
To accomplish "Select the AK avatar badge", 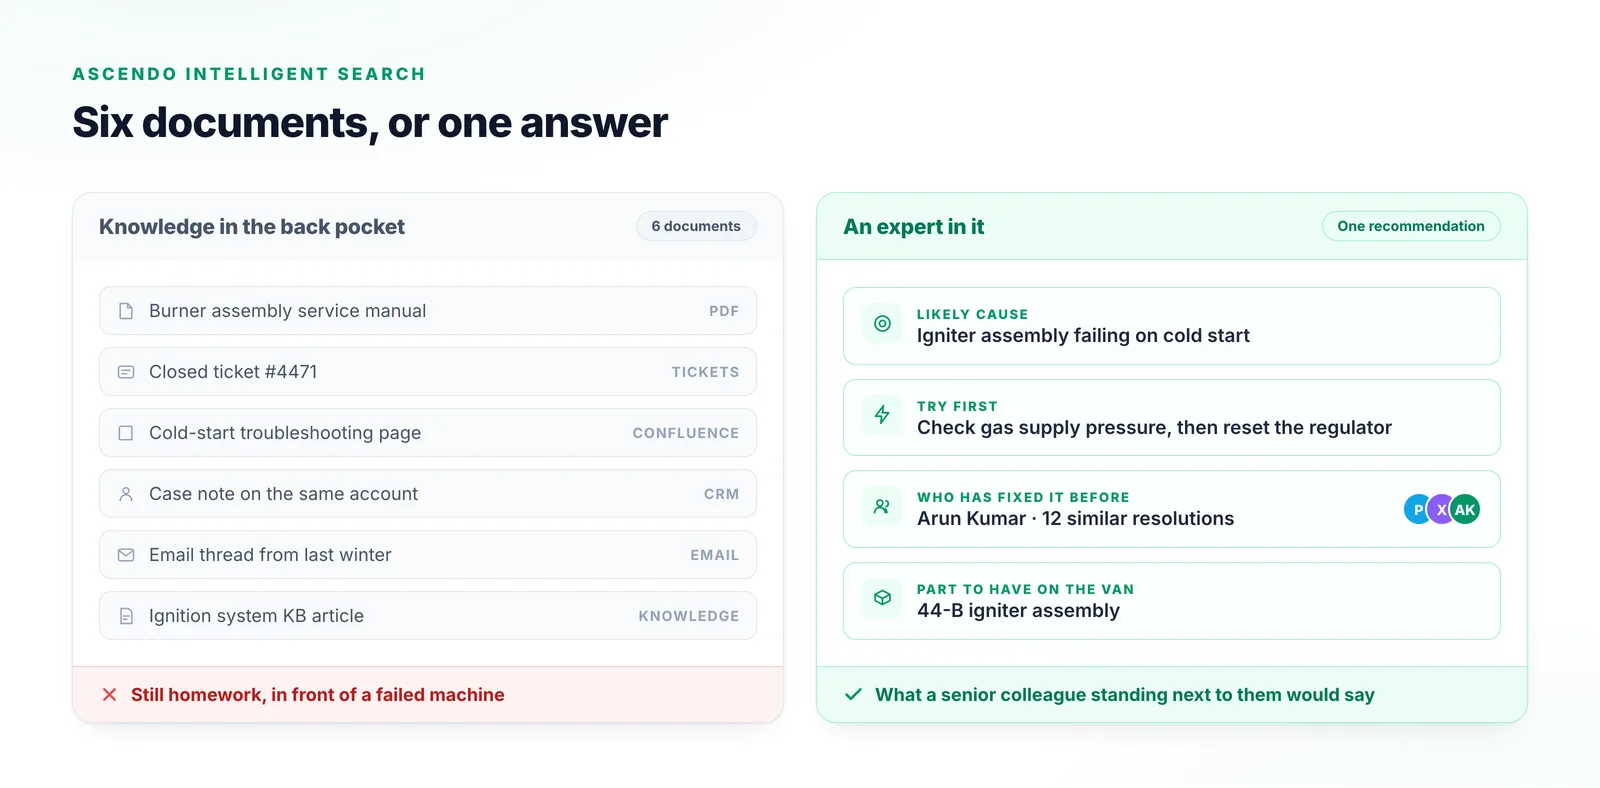I will [x=1465, y=509].
